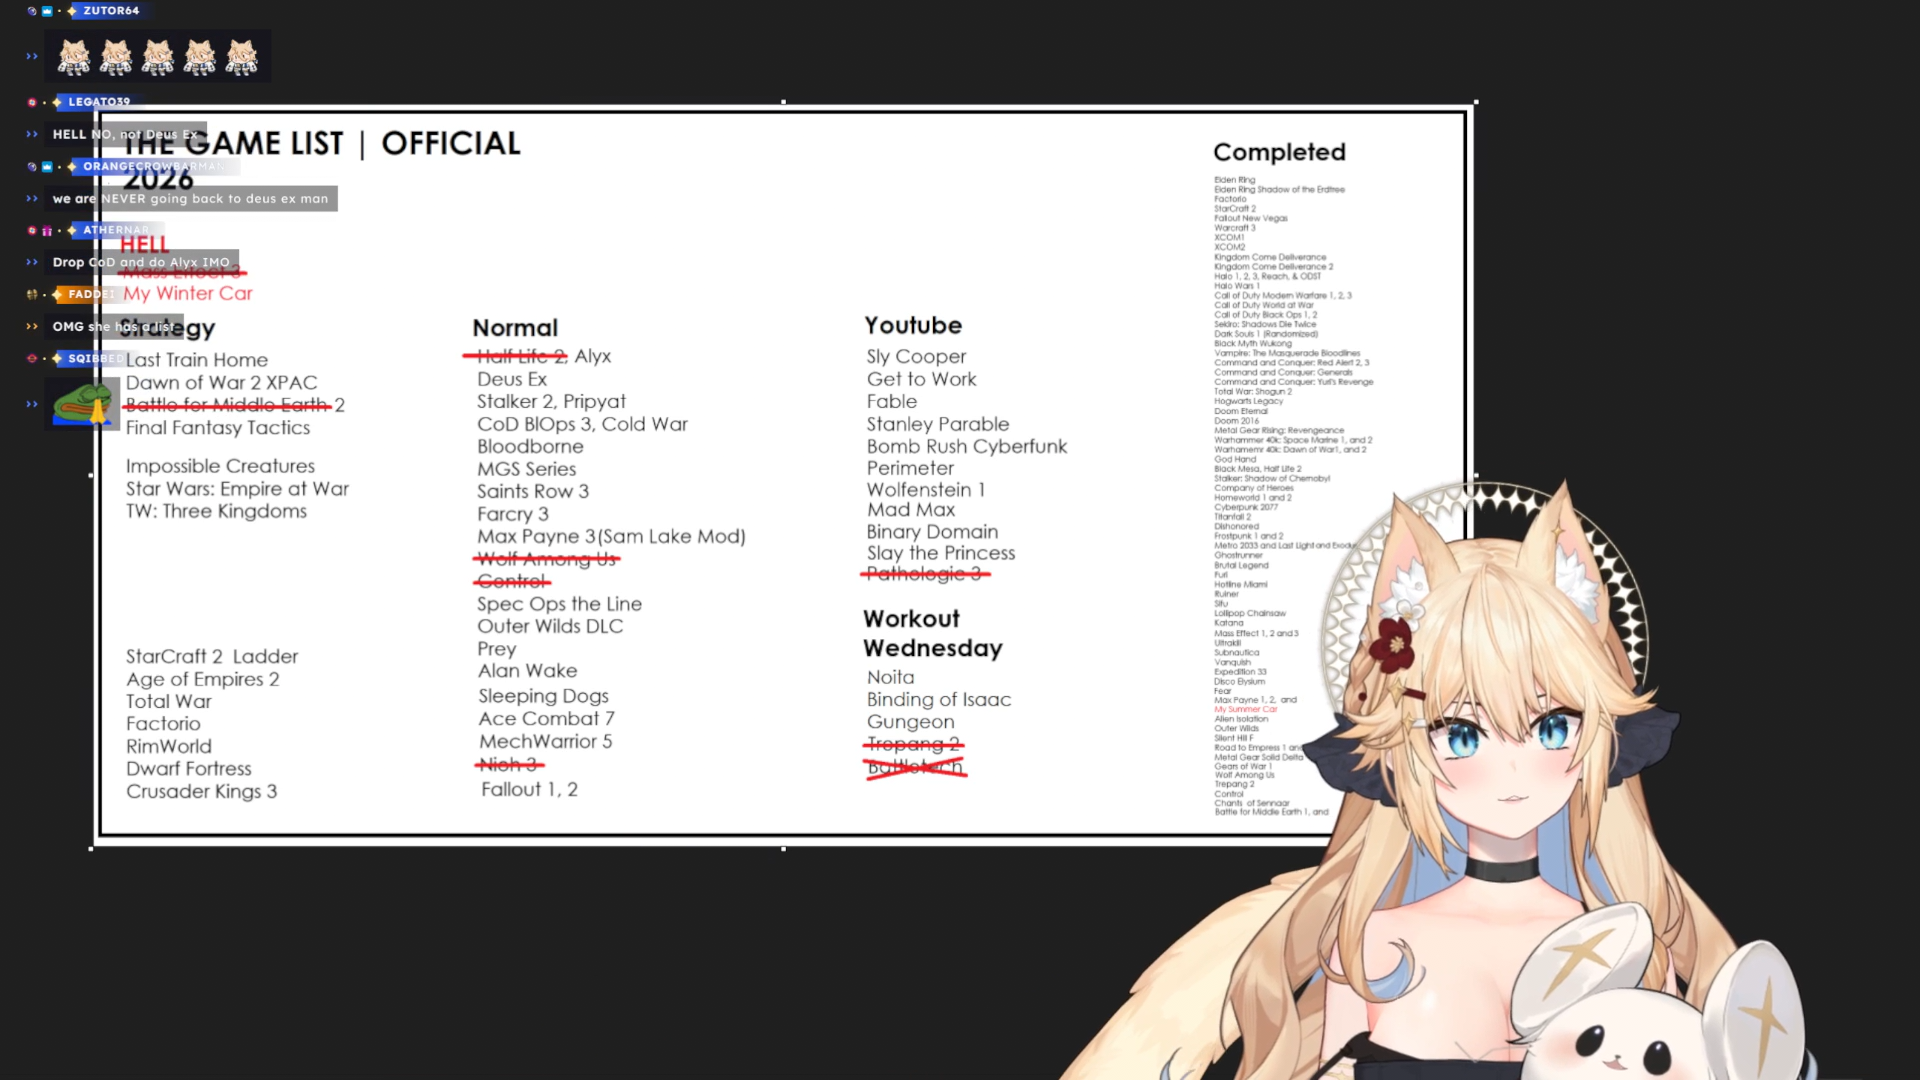Click the first cat-girl emote in ZUTOR64's message
The width and height of the screenshot is (1920, 1080).
[74, 57]
